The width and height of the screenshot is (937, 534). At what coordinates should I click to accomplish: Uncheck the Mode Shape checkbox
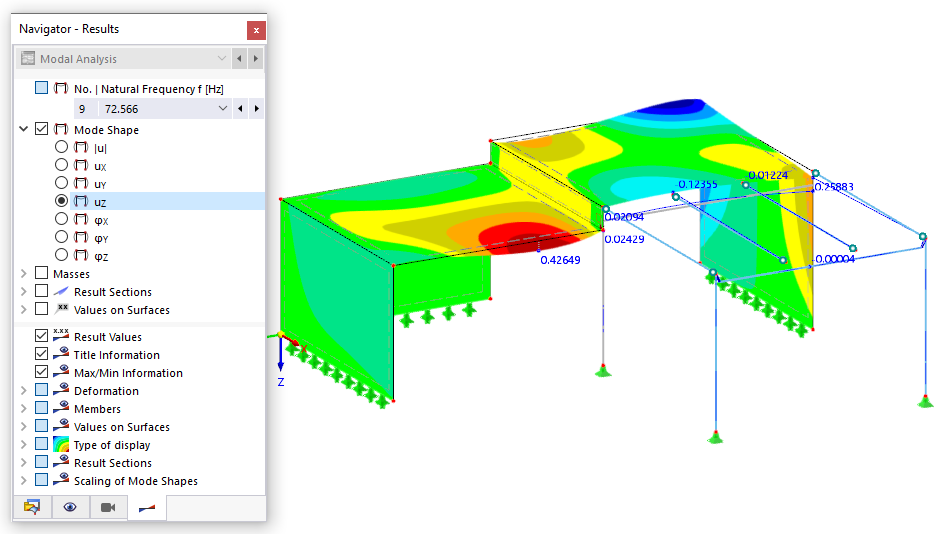tap(41, 129)
